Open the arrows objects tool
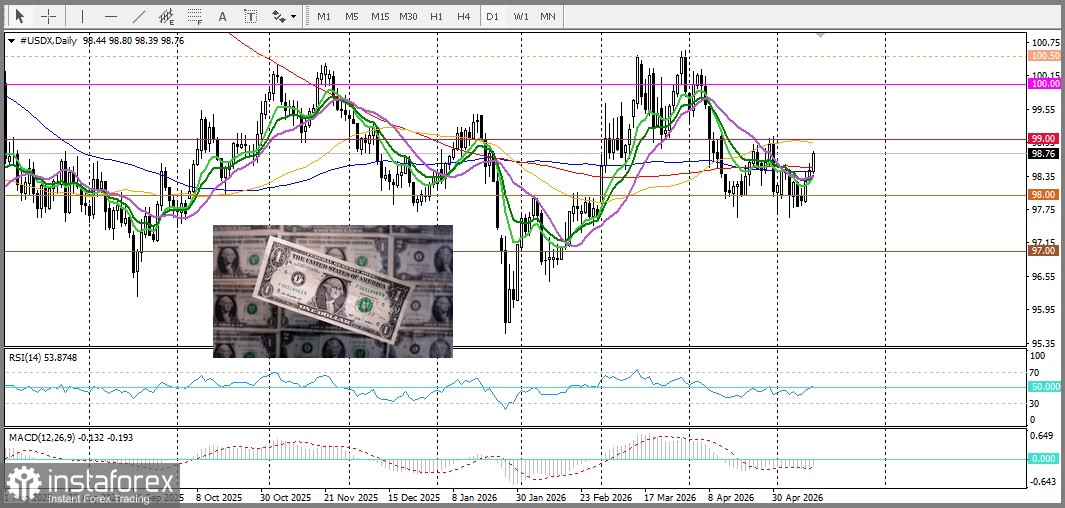The width and height of the screenshot is (1065, 508). (x=278, y=16)
